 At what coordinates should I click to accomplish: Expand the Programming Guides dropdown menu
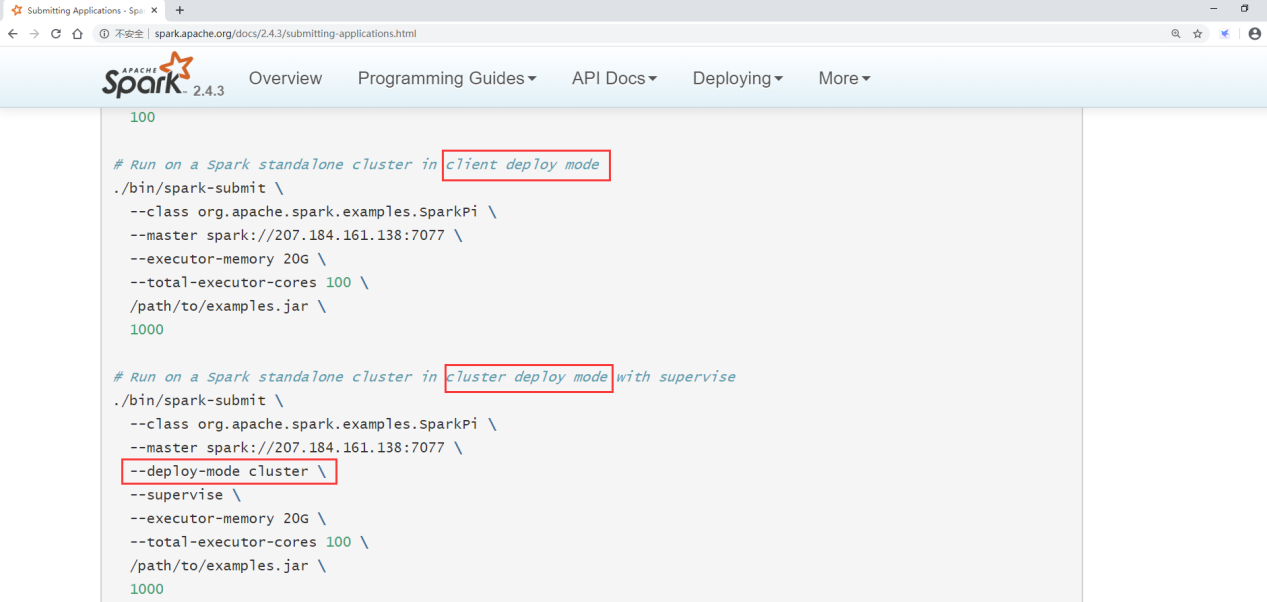pos(447,78)
